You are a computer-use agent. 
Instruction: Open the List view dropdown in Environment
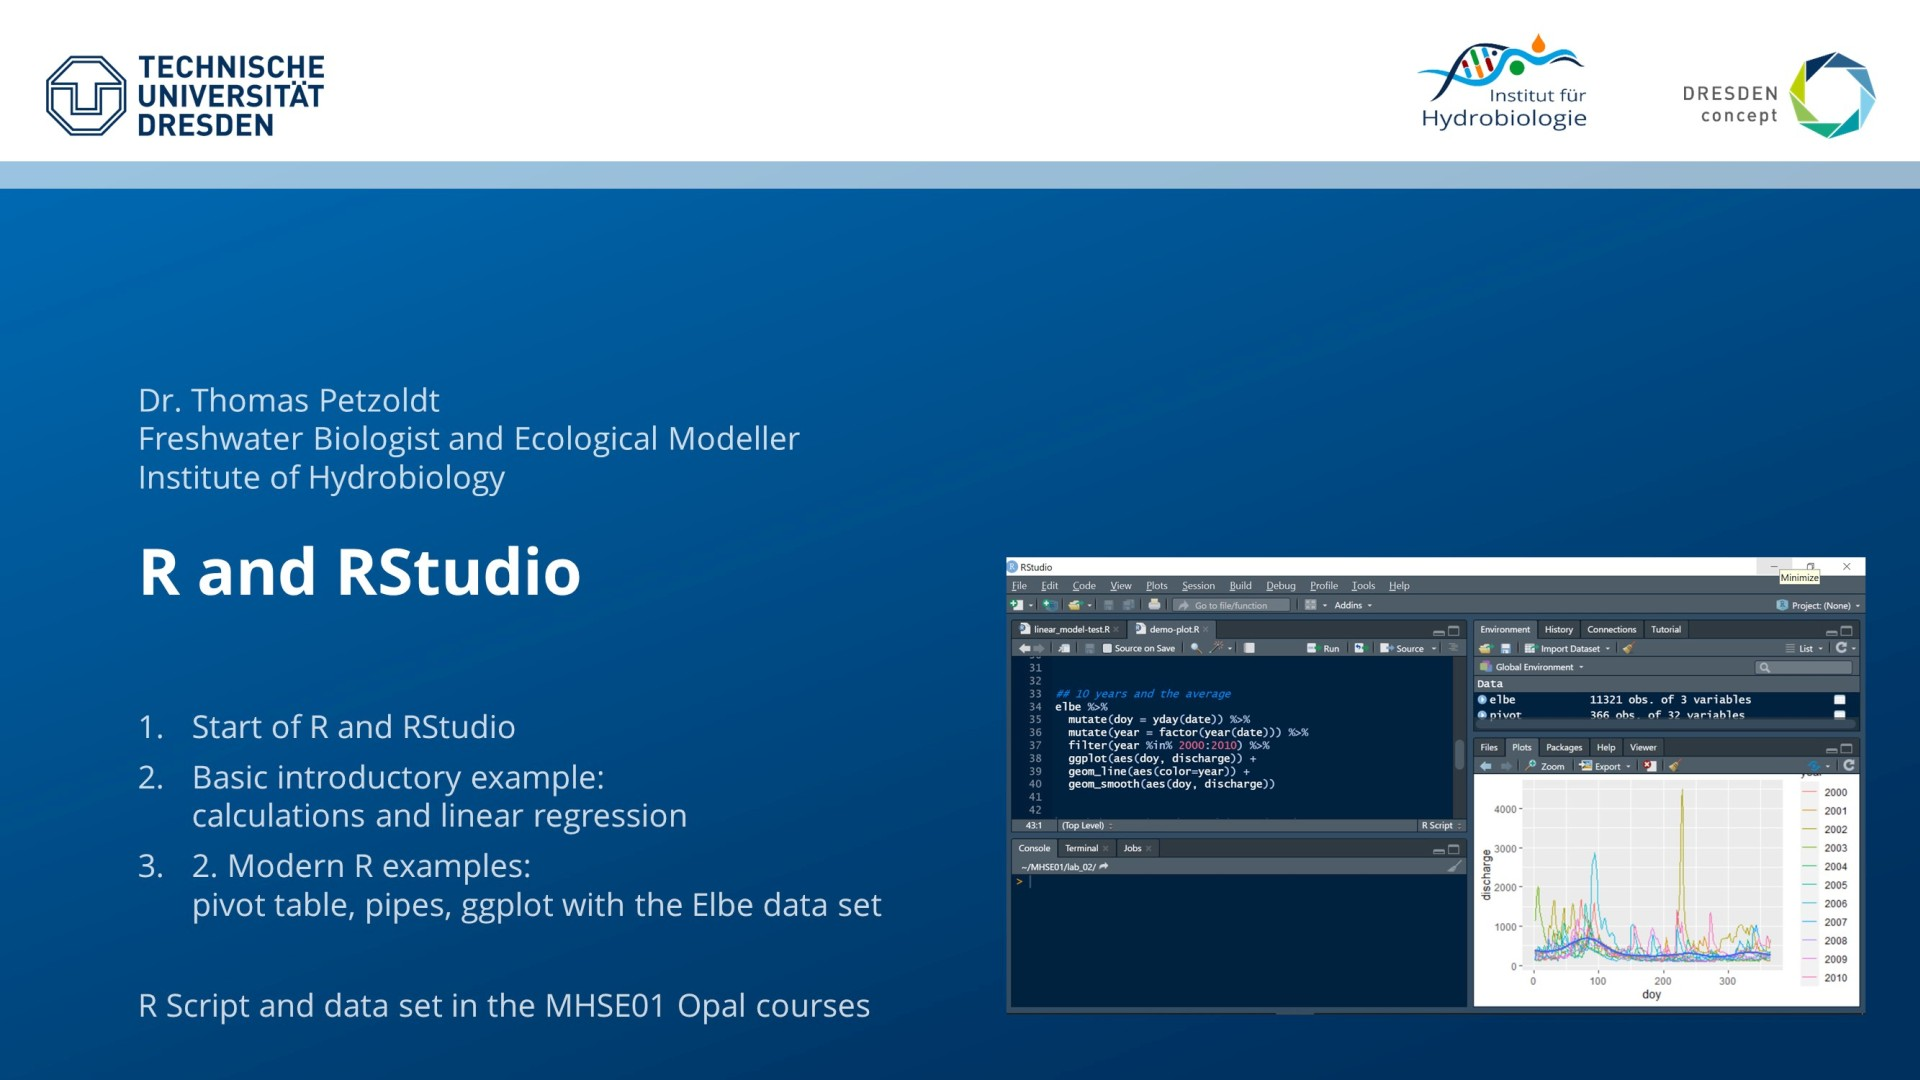(x=1806, y=649)
